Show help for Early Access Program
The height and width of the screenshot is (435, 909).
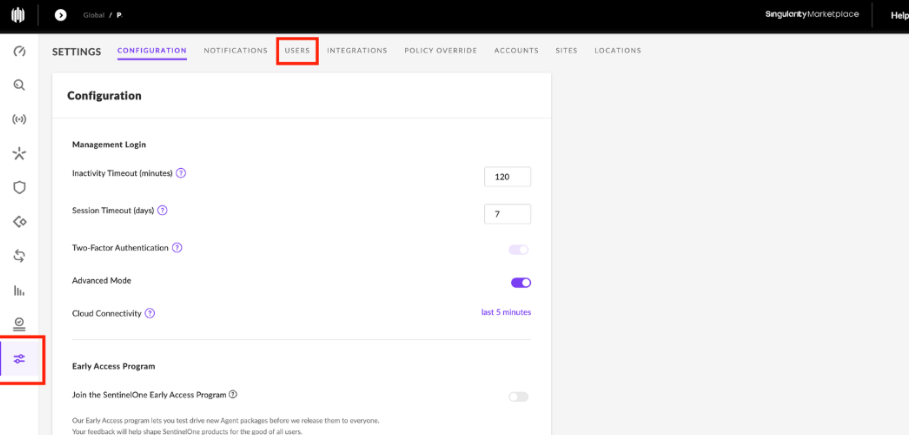pyautogui.click(x=233, y=394)
